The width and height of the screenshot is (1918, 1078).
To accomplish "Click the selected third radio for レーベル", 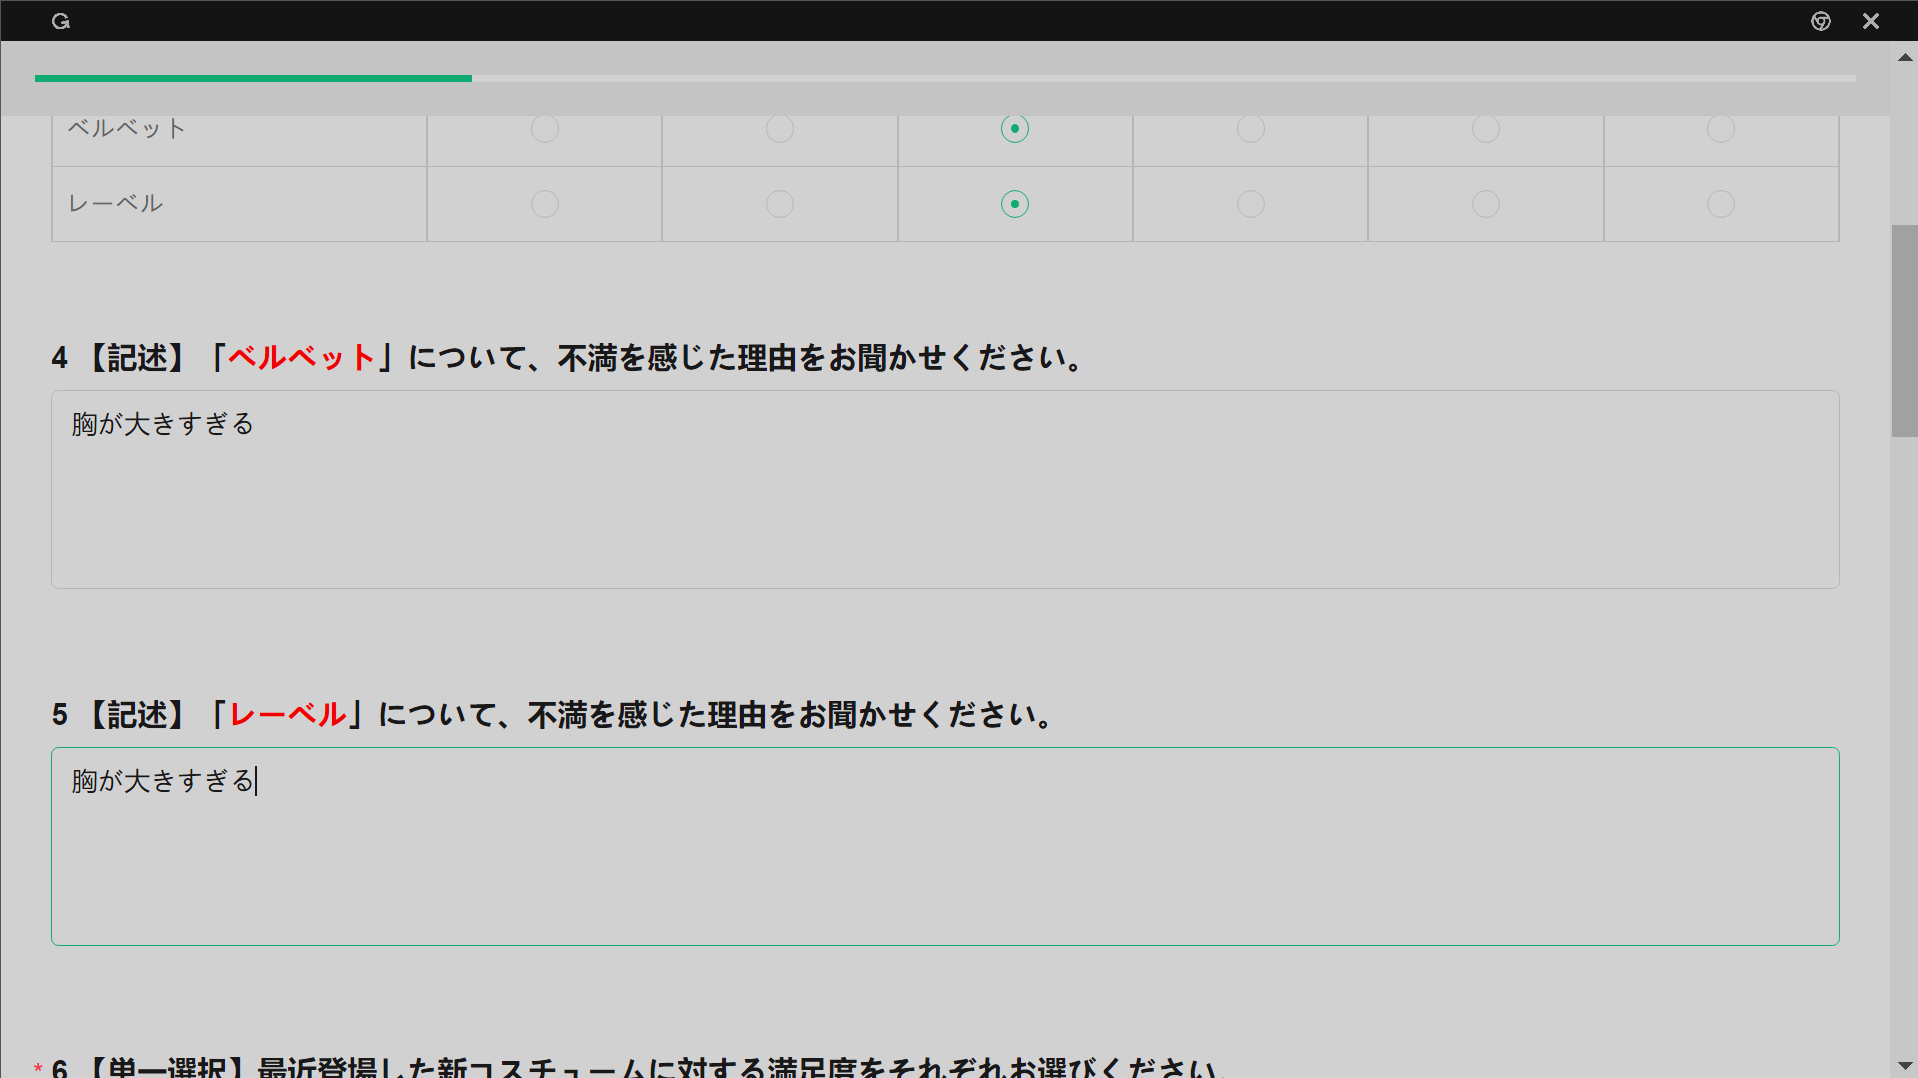I will click(x=1015, y=204).
